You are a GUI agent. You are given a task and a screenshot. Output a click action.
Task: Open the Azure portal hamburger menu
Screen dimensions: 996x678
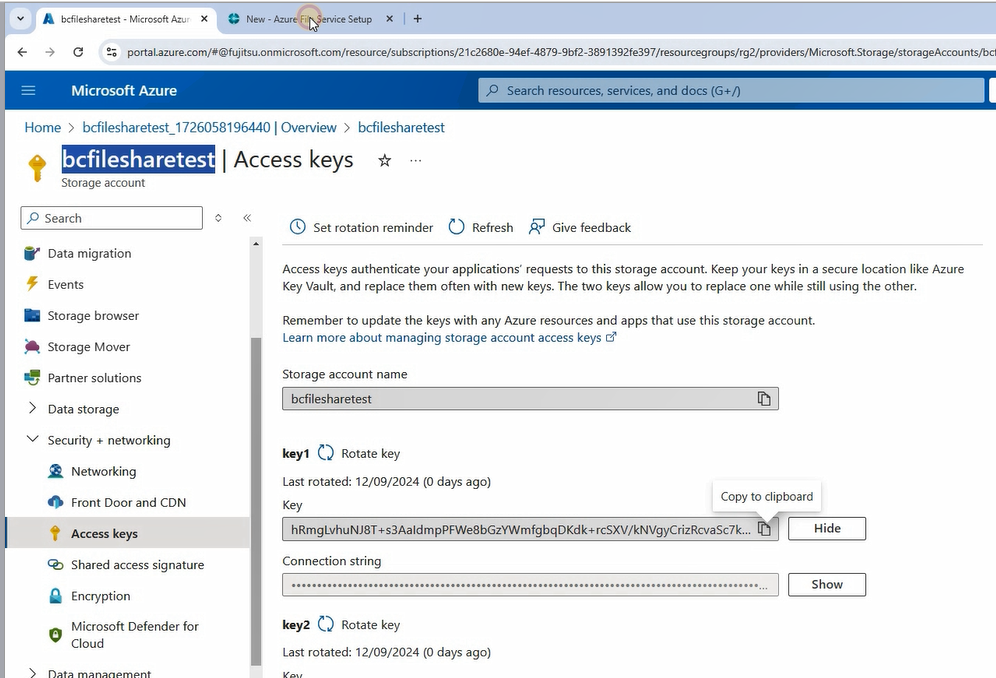coord(28,91)
